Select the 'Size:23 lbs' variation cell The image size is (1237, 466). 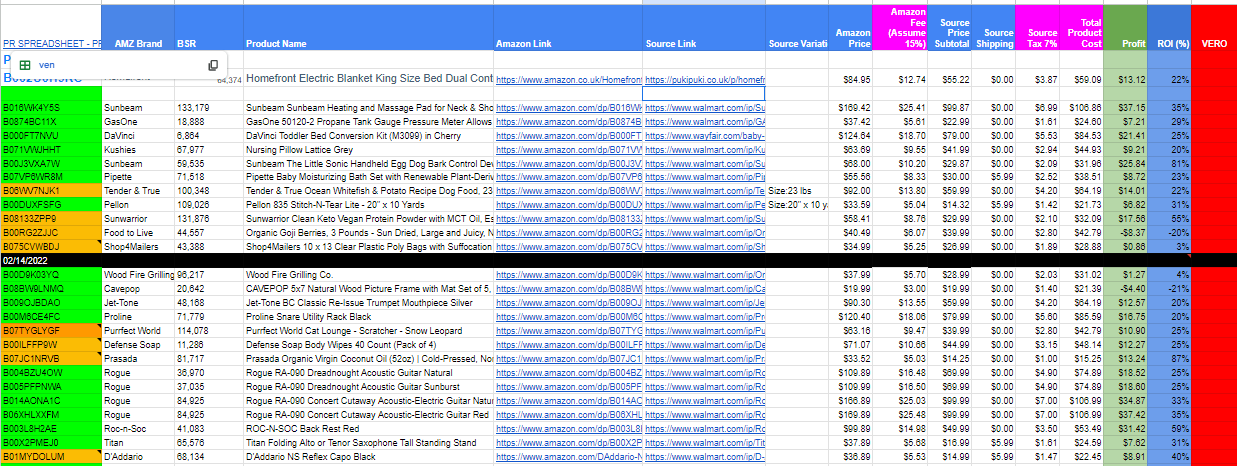coord(797,189)
